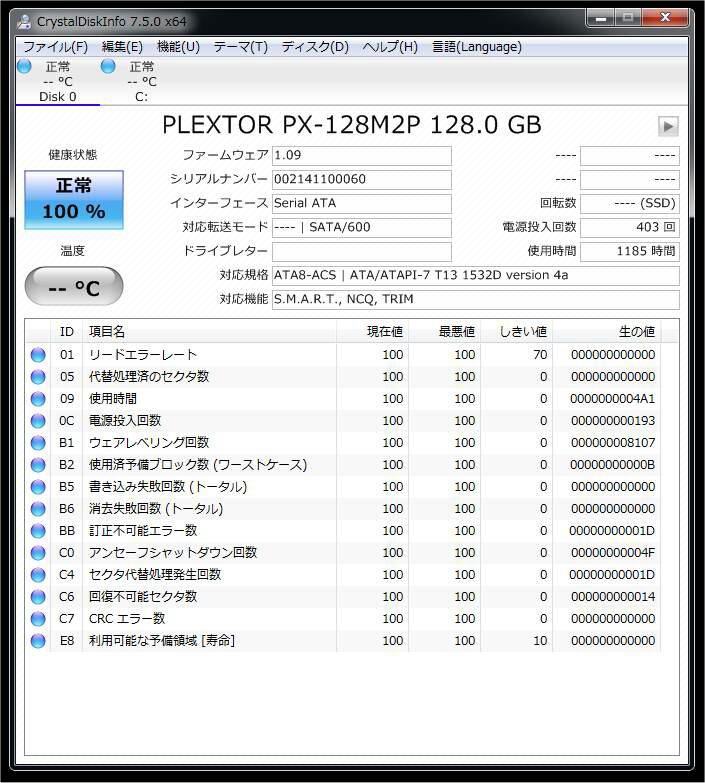Open the 言語(Language) menu
Viewport: 705px width, 783px height.
(x=477, y=47)
